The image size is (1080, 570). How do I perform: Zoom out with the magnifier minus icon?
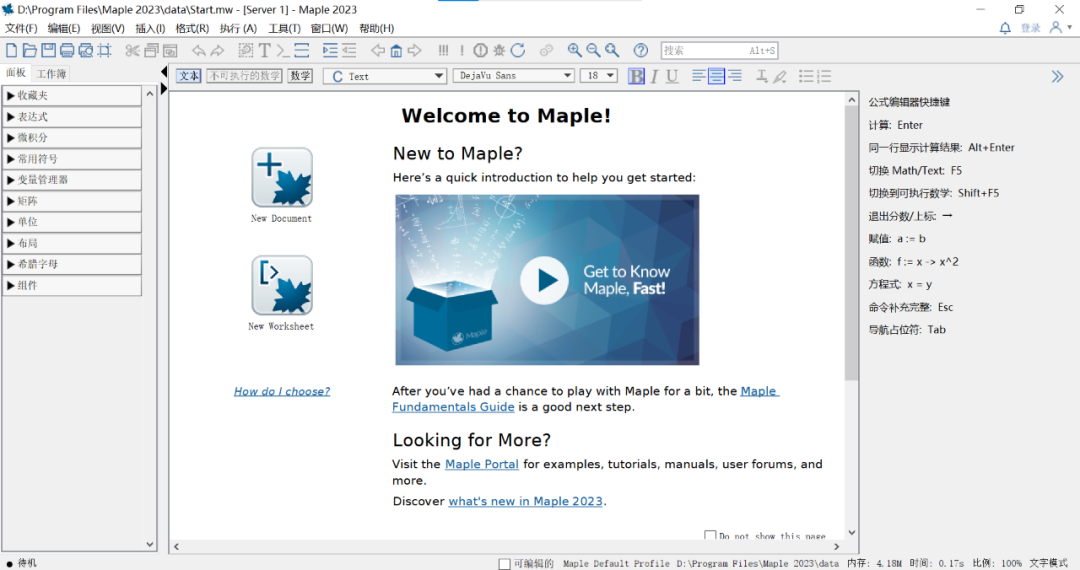tap(593, 50)
